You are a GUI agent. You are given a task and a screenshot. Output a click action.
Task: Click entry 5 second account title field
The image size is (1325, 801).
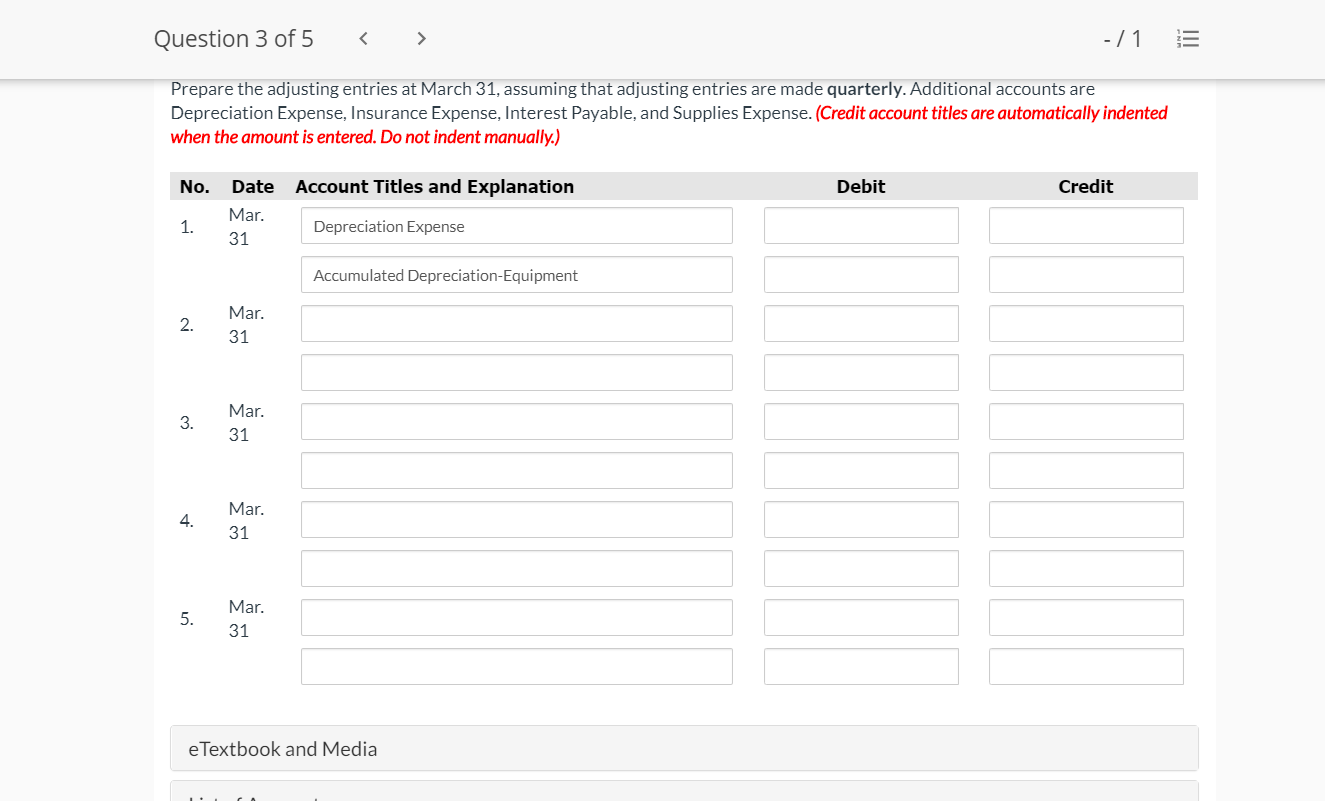517,667
